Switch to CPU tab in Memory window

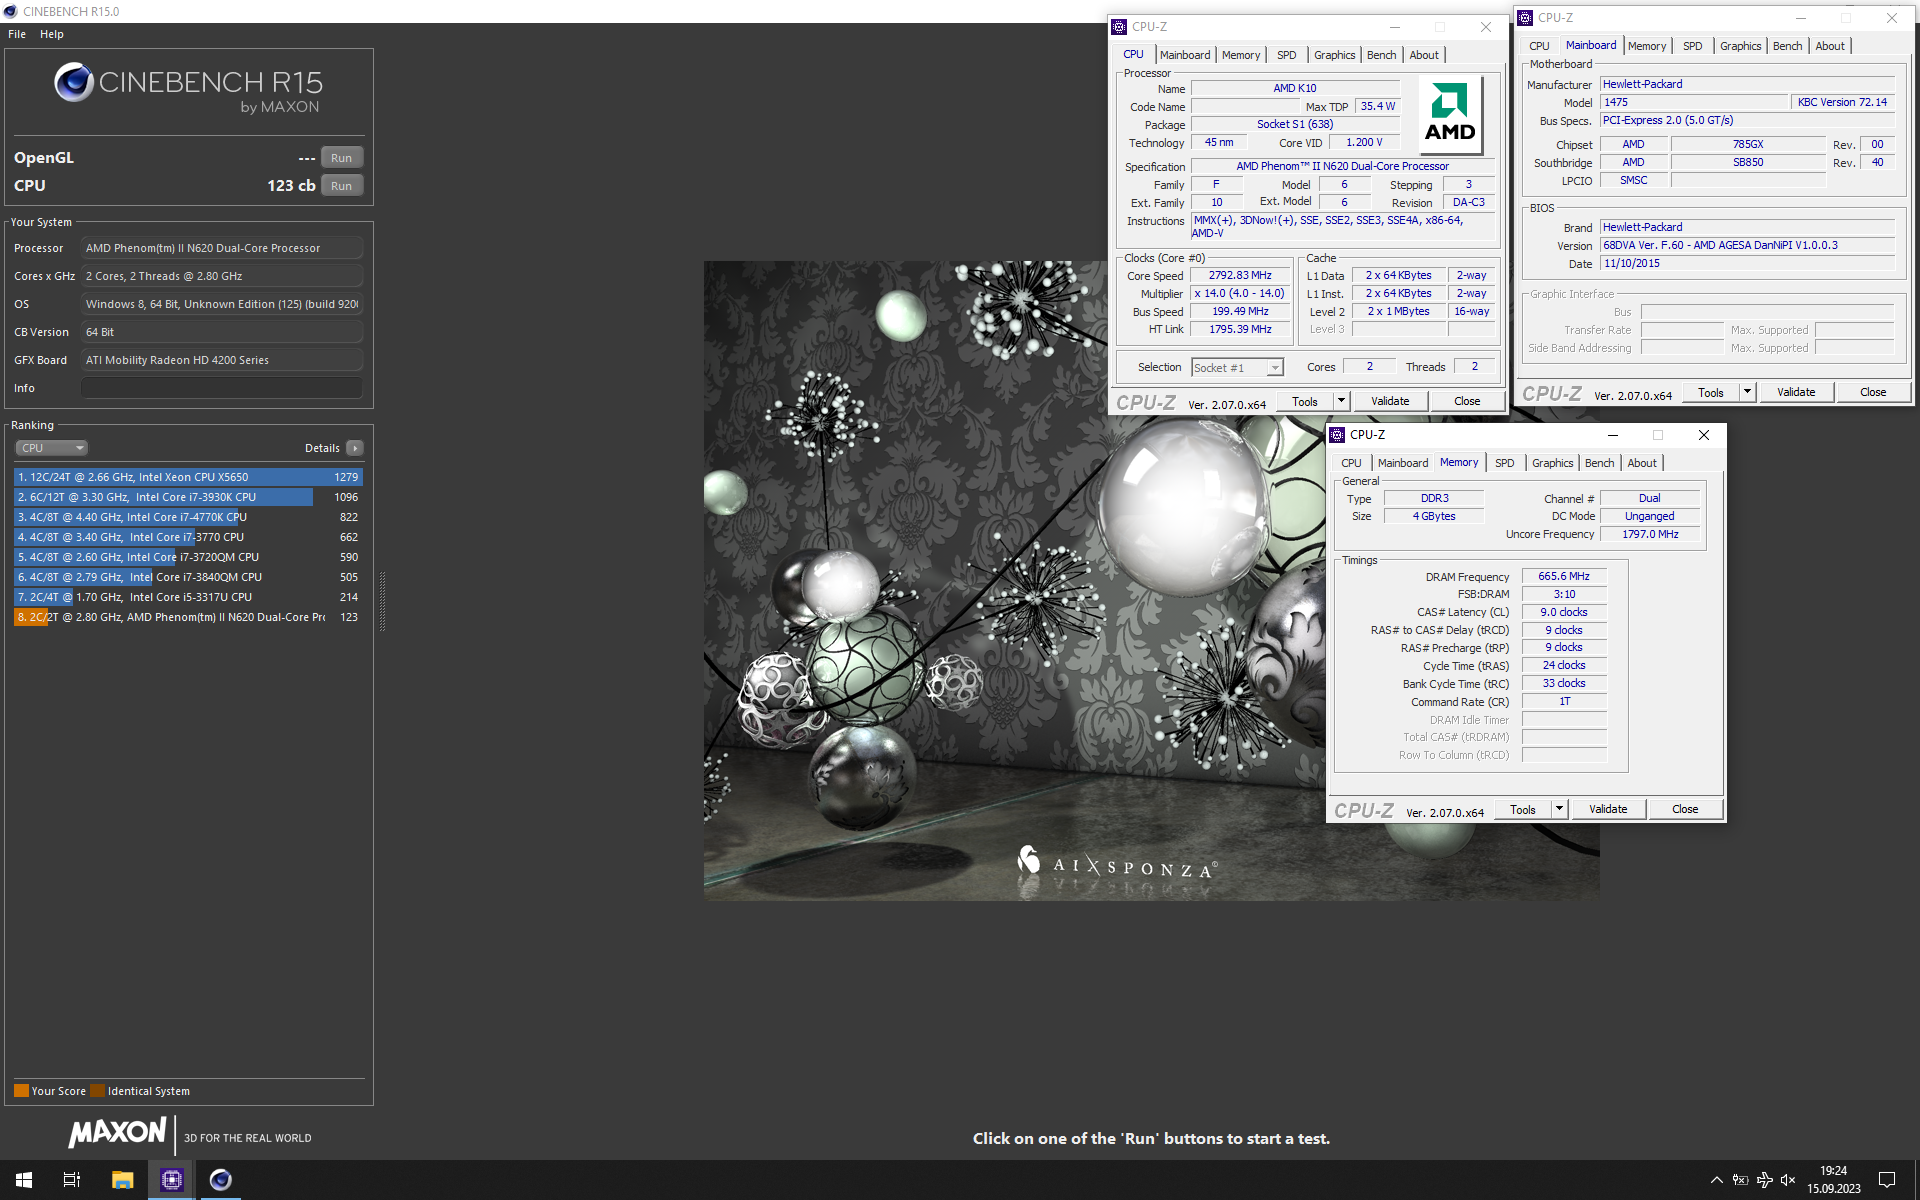tap(1351, 463)
